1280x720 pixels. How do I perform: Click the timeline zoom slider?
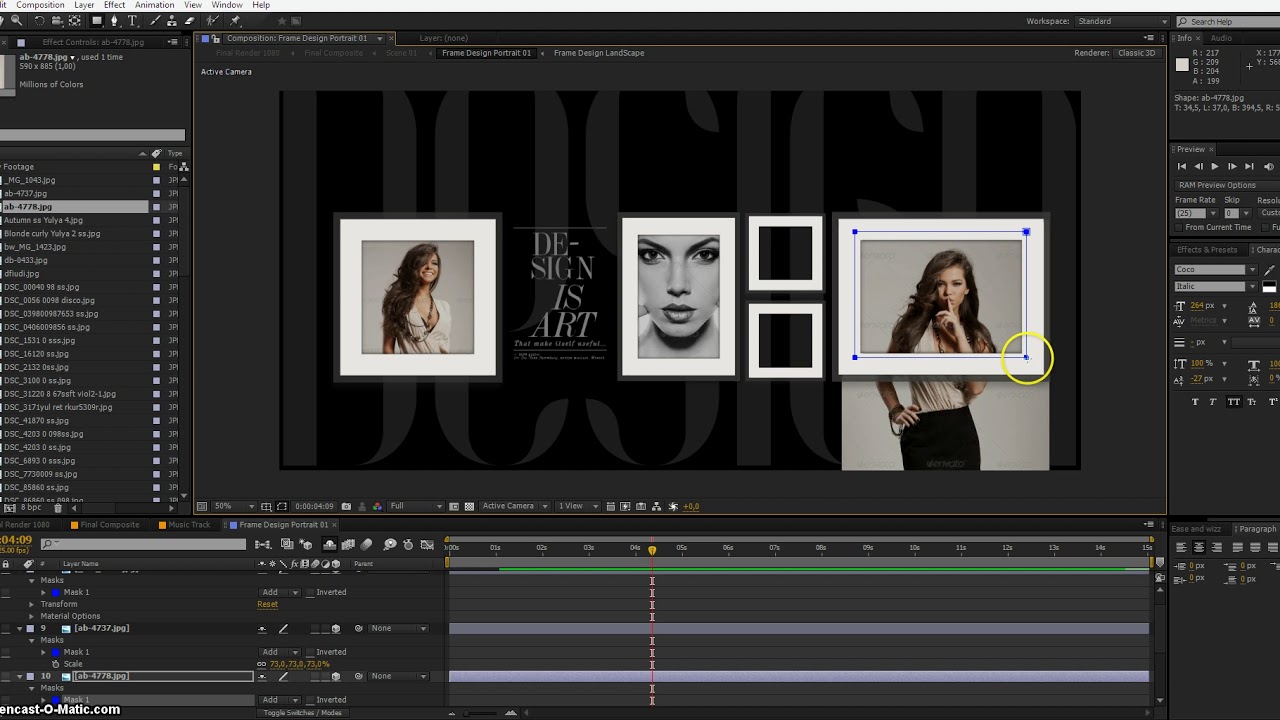(x=480, y=713)
